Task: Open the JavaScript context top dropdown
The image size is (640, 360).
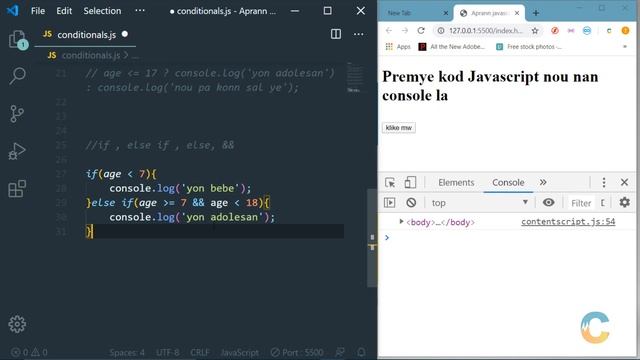Action: tap(479, 203)
